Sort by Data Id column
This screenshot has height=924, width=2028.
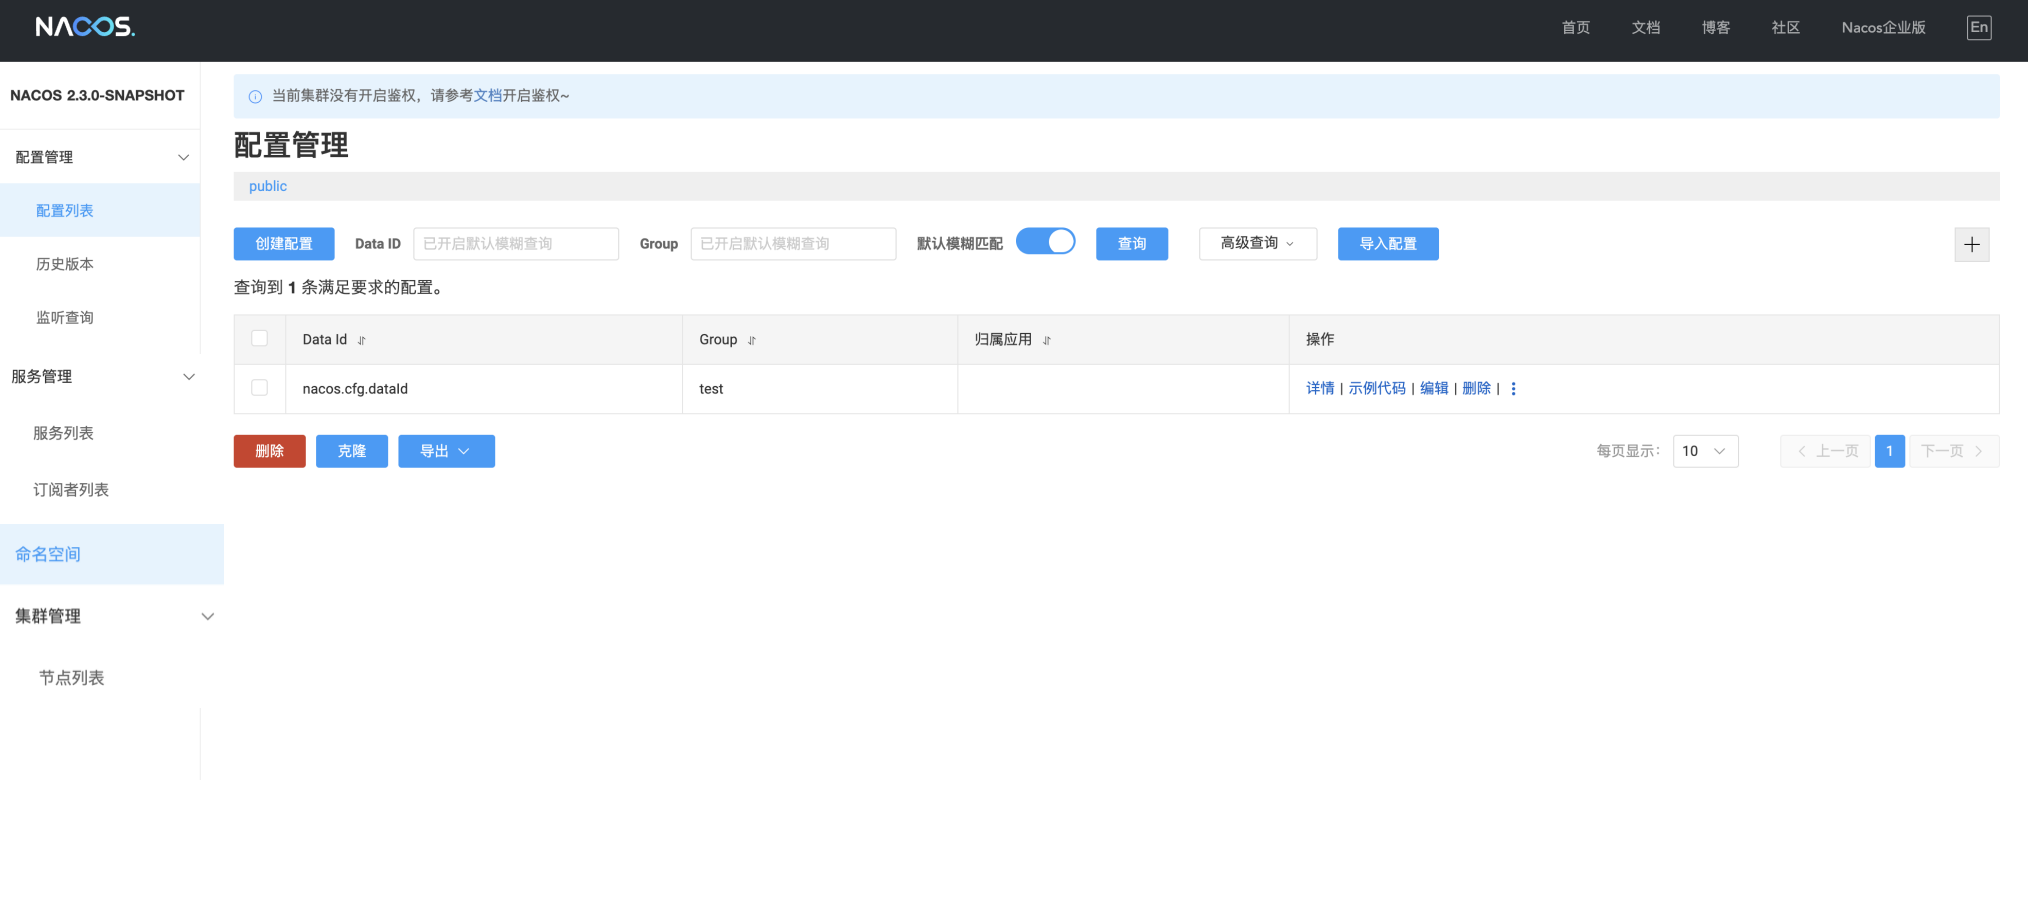(x=362, y=341)
